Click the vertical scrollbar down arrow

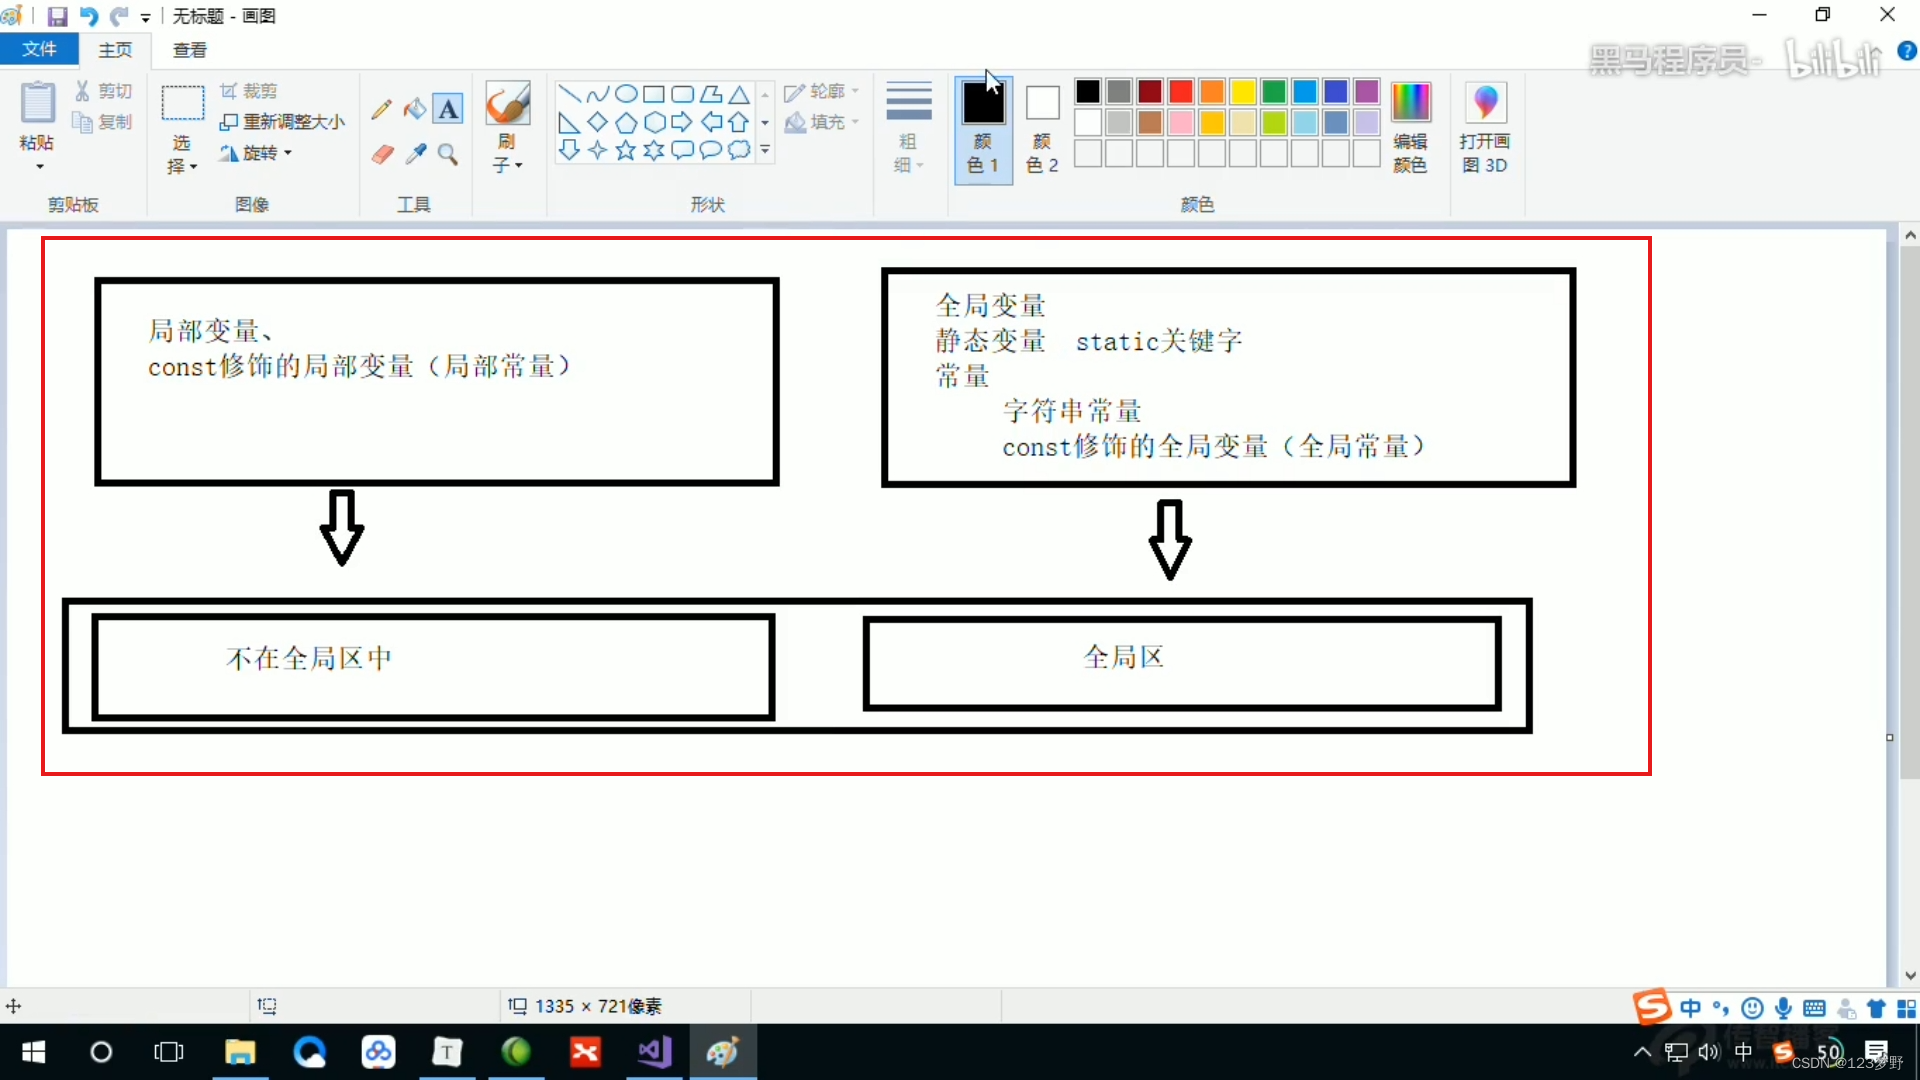click(1910, 976)
